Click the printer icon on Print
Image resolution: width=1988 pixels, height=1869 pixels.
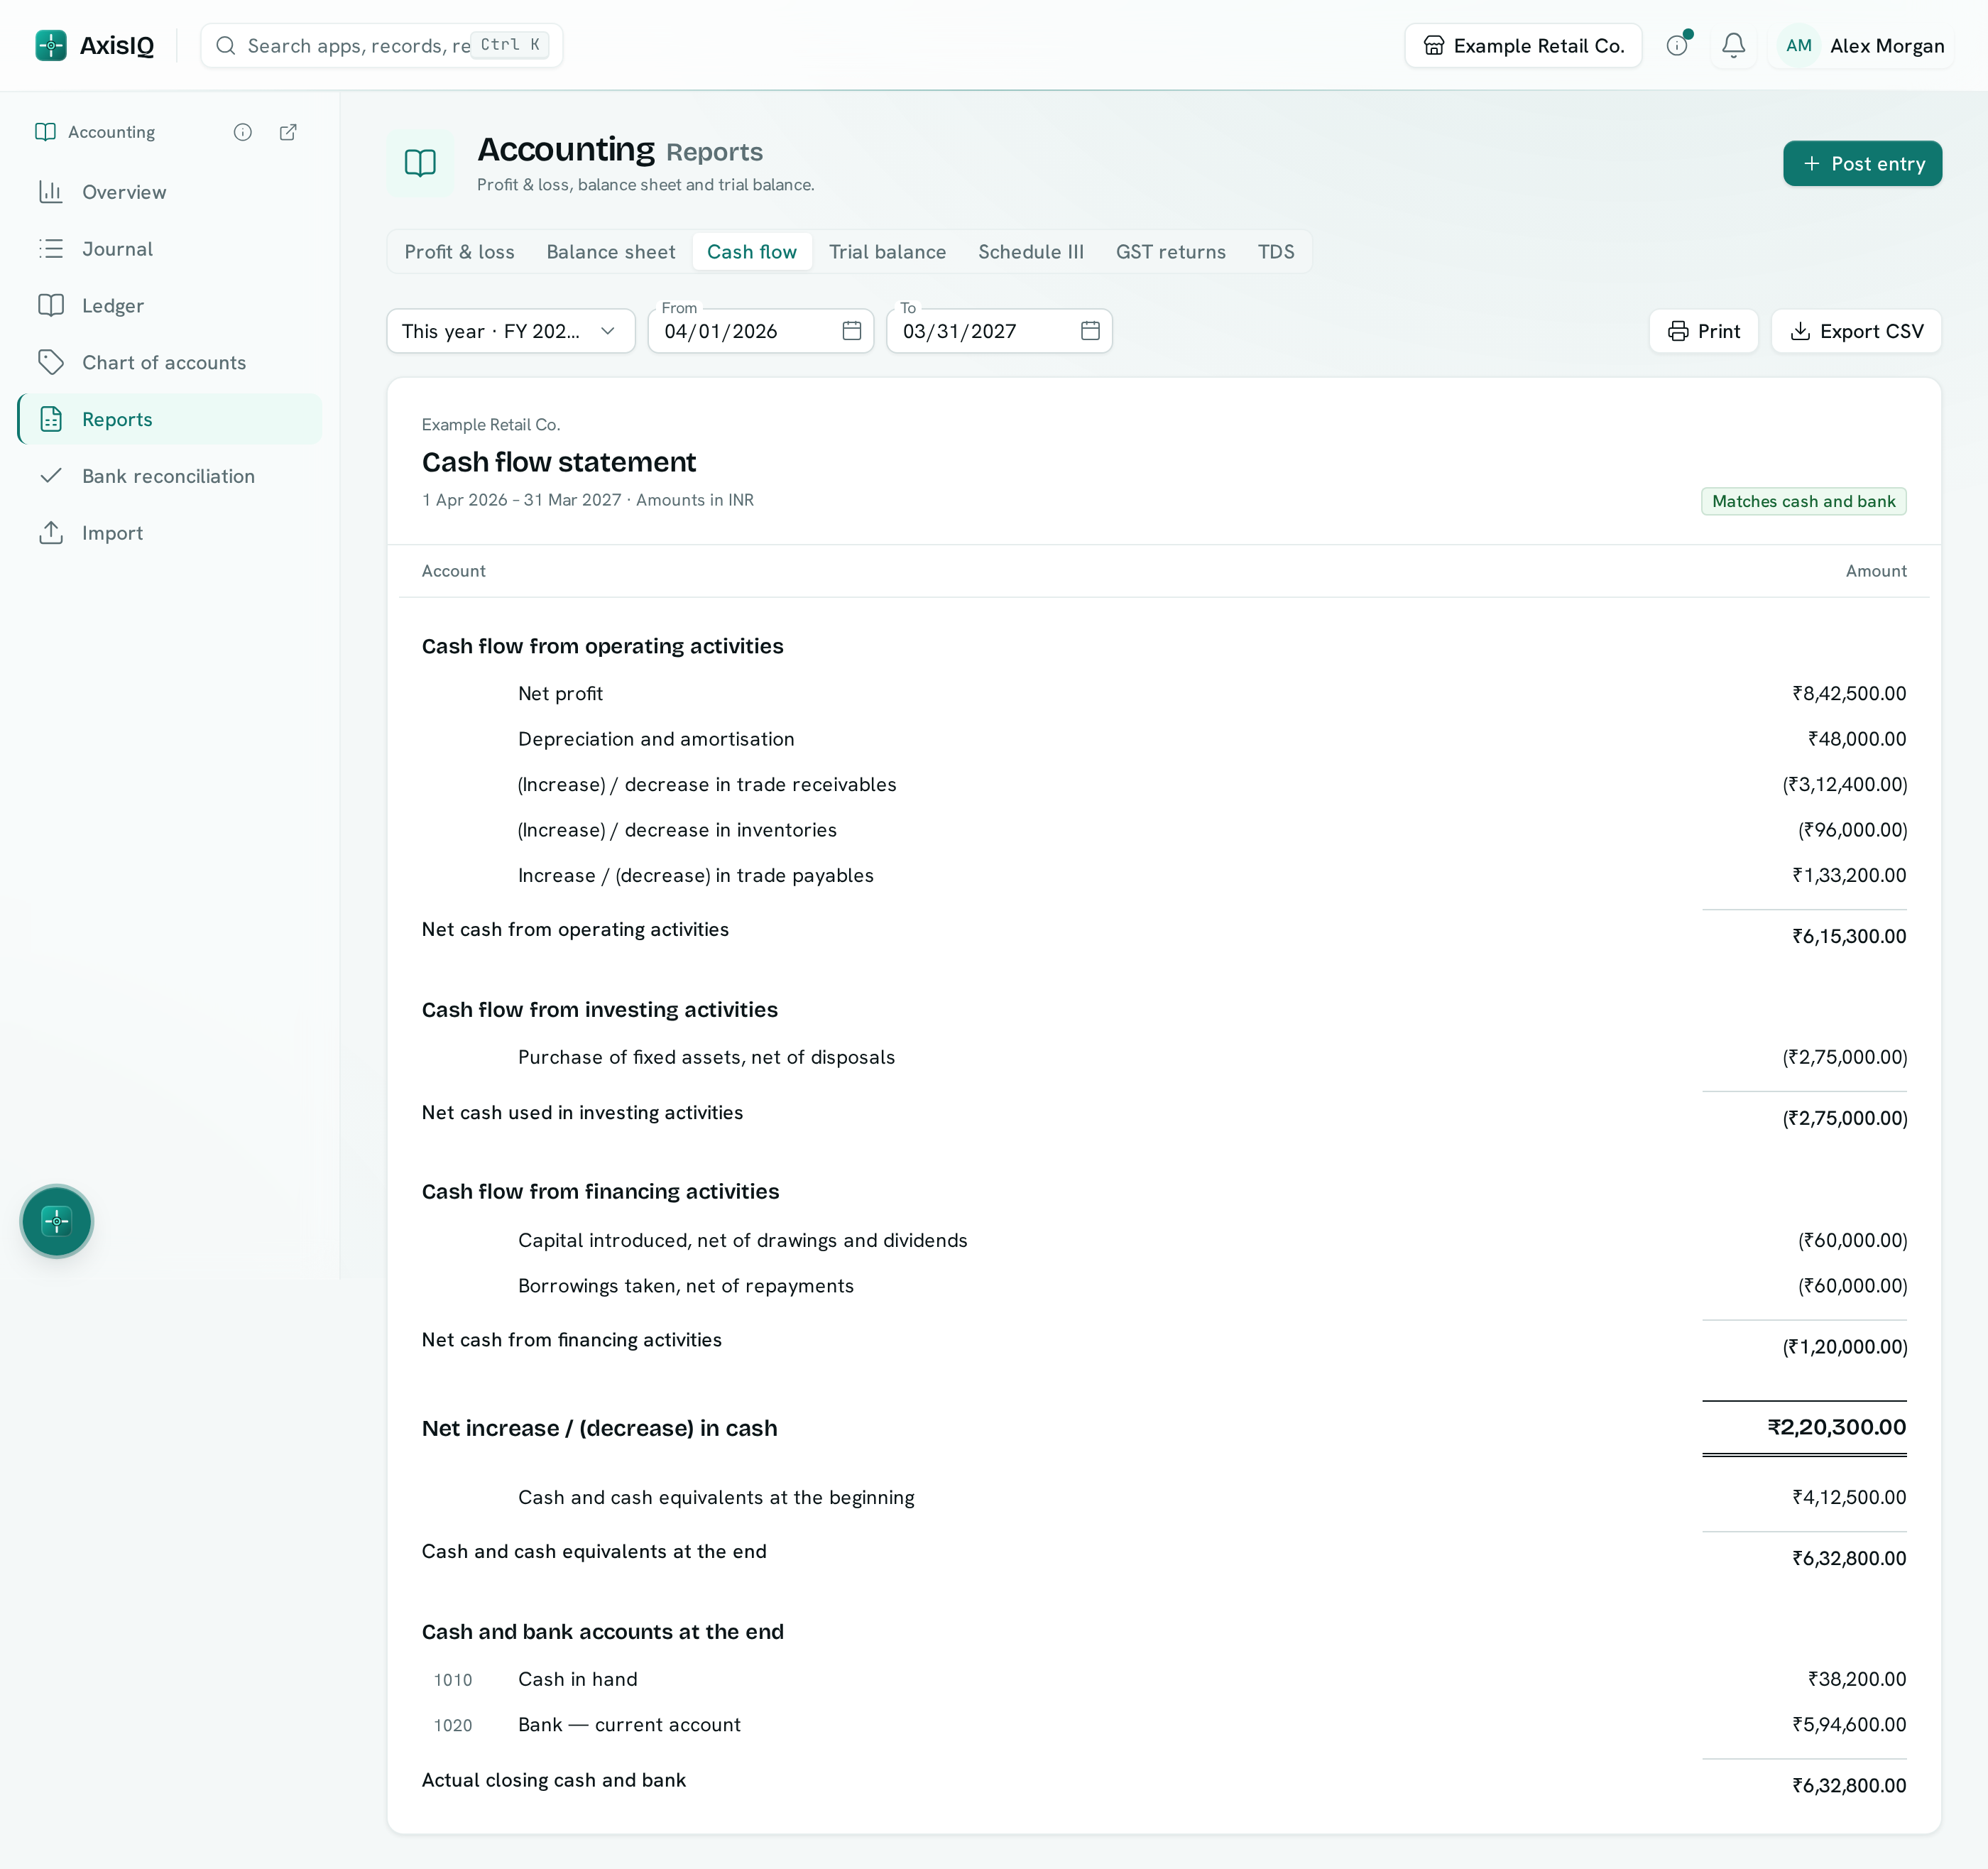point(1678,332)
